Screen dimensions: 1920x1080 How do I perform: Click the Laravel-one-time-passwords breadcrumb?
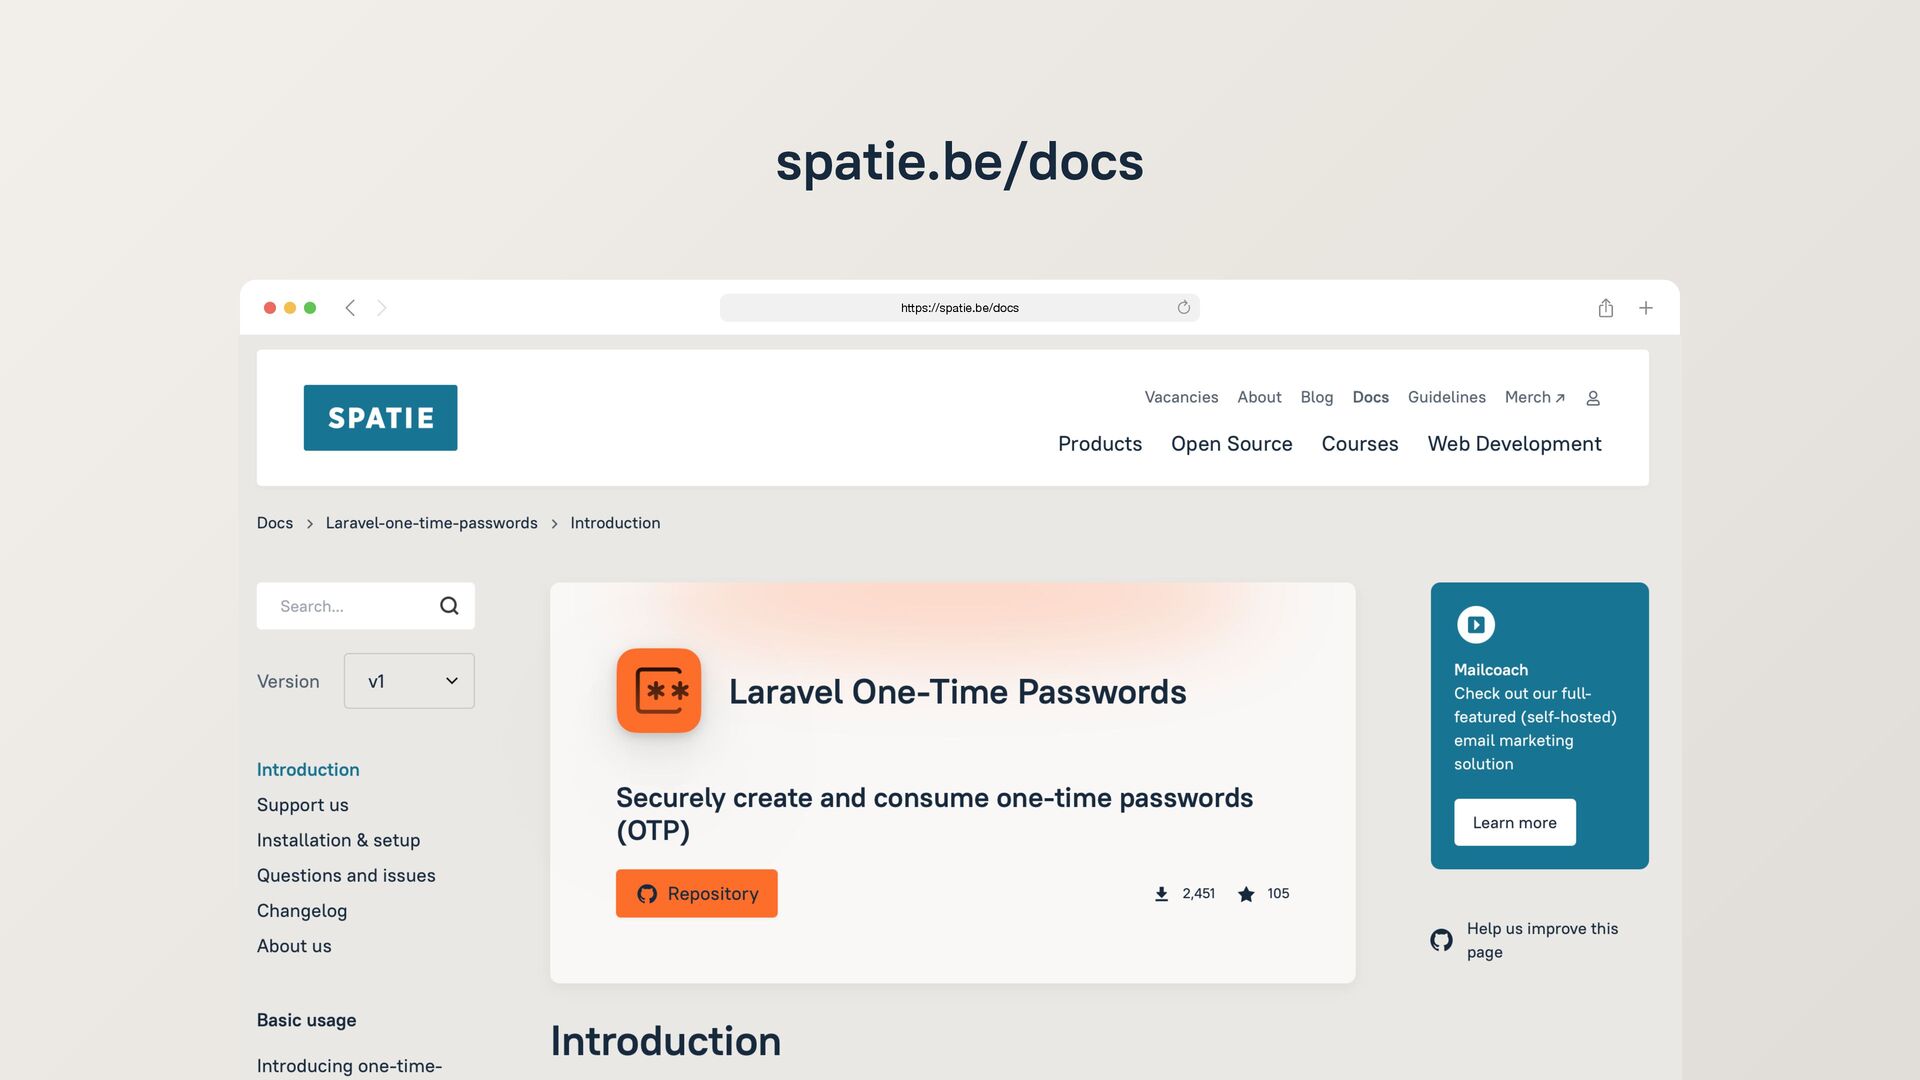pos(431,523)
